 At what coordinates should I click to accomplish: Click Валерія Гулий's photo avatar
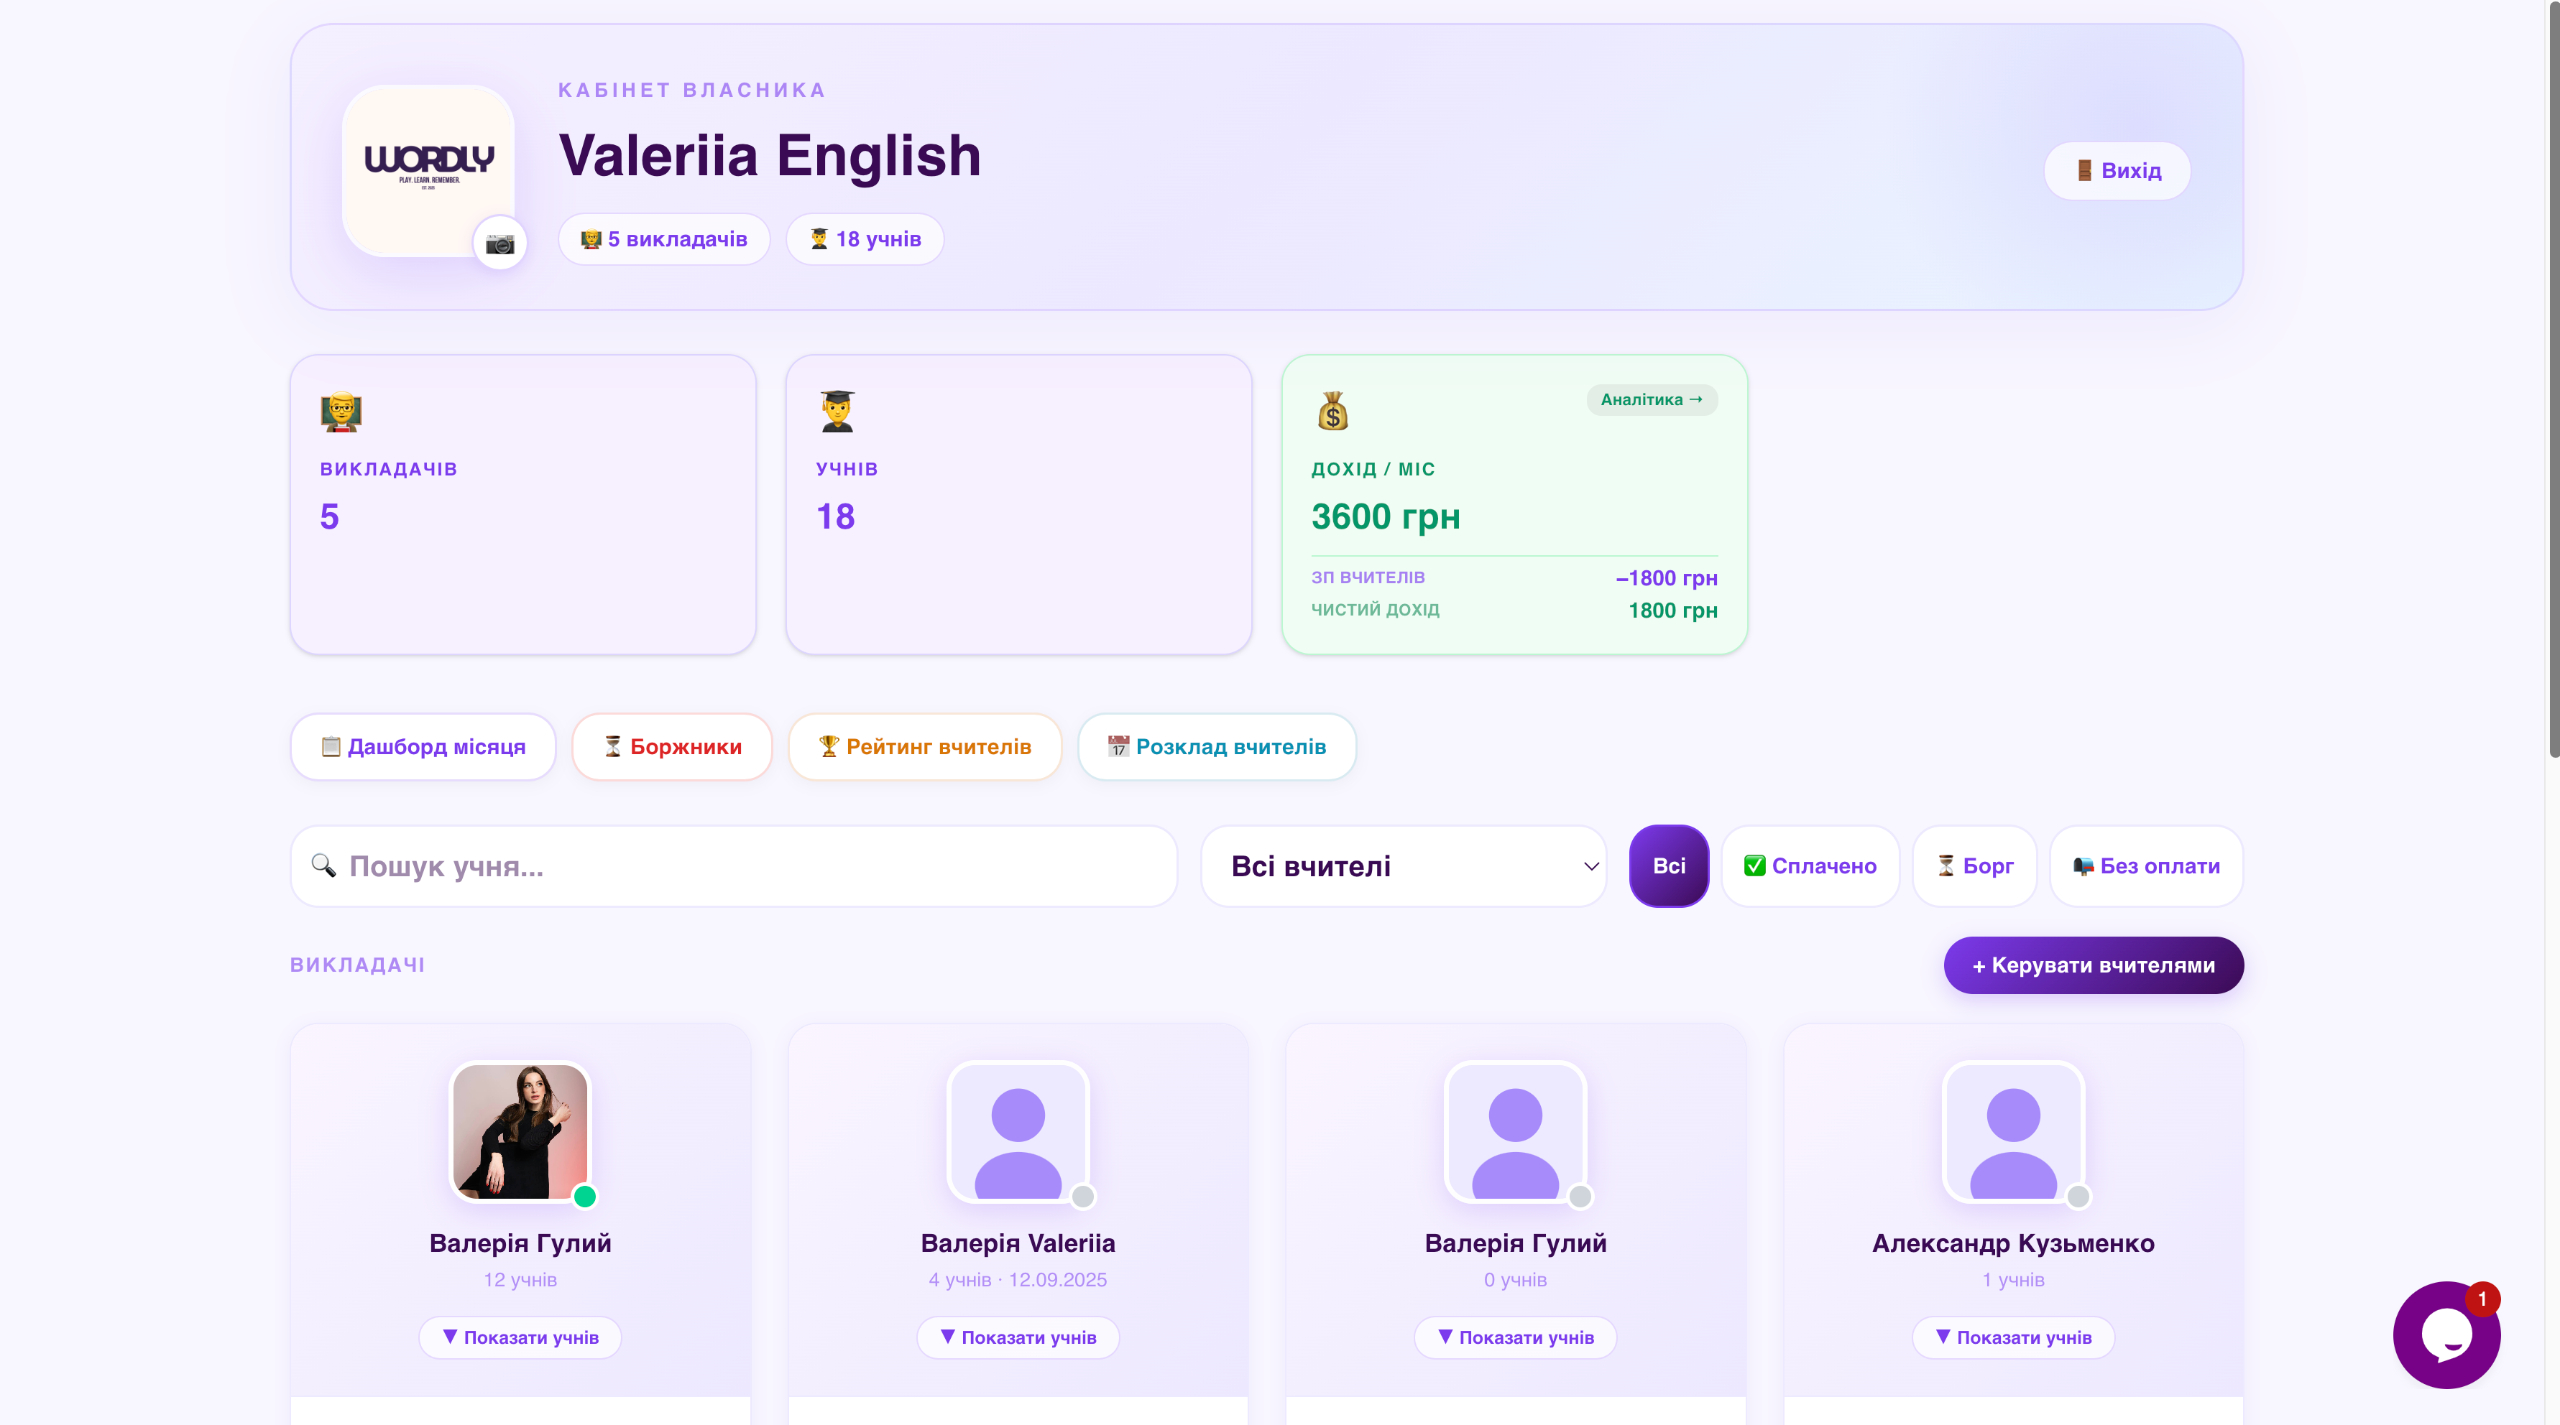[x=520, y=1131]
